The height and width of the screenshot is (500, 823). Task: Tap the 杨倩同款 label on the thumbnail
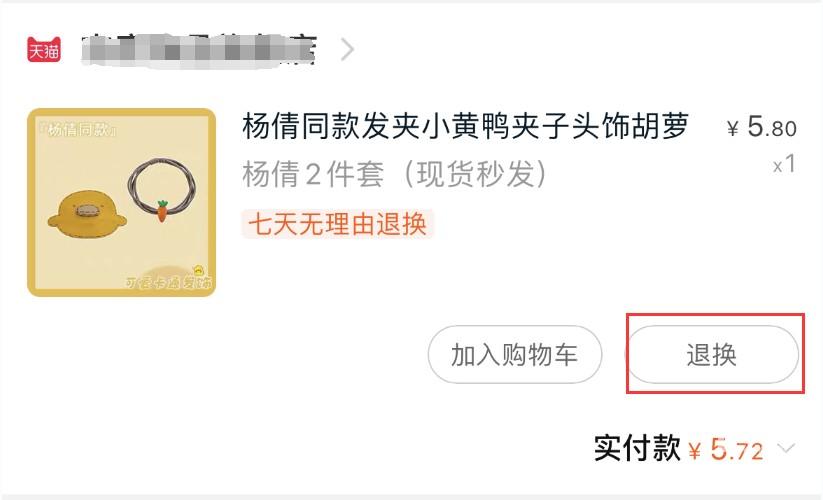[x=78, y=129]
